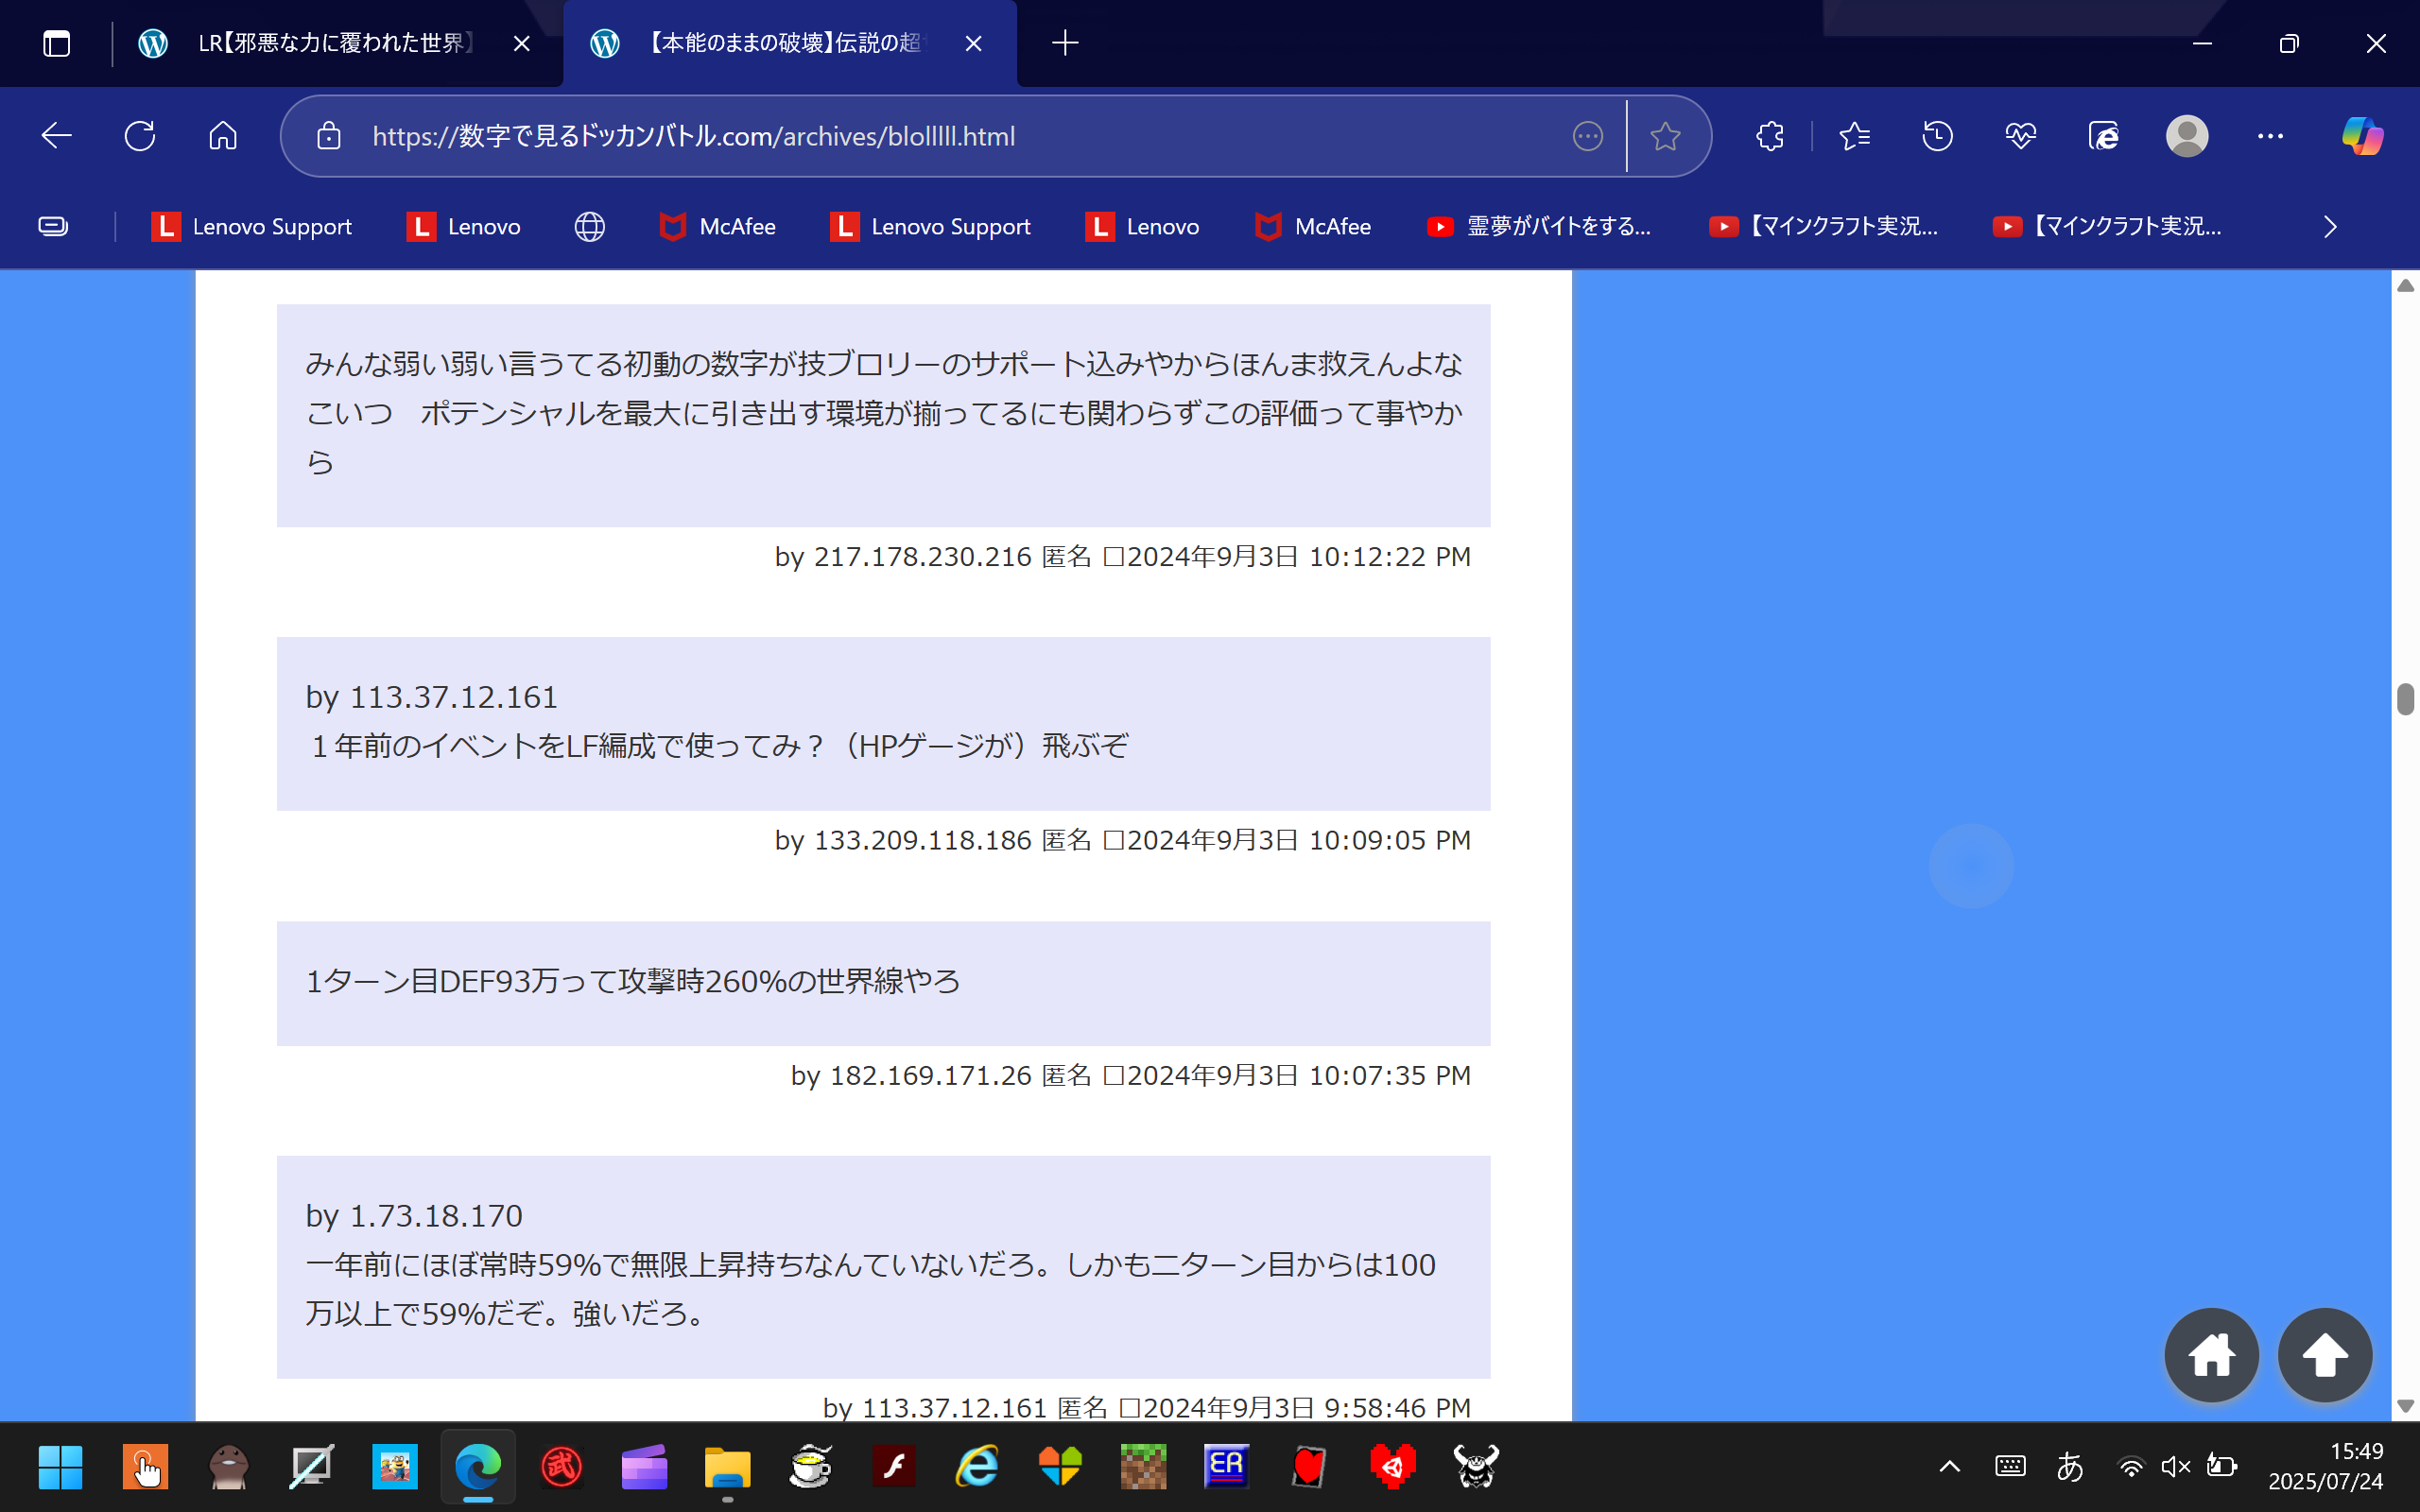This screenshot has height=1512, width=2420.
Task: Close the LR【邪悪な力に覆われた世界】 tab
Action: pyautogui.click(x=521, y=43)
